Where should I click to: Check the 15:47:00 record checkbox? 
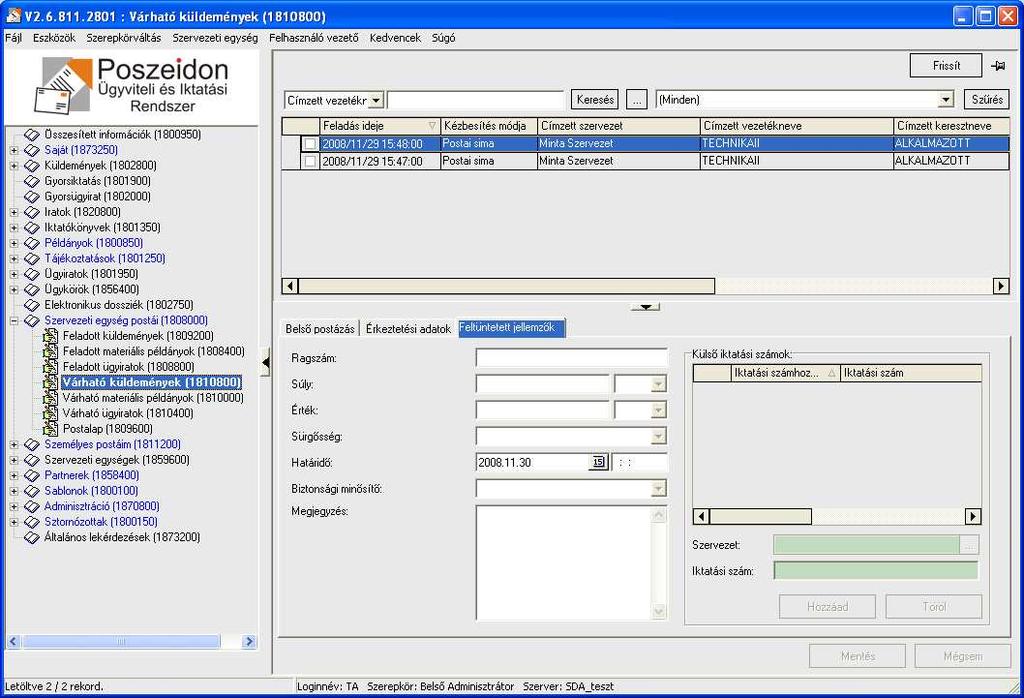pyautogui.click(x=310, y=161)
